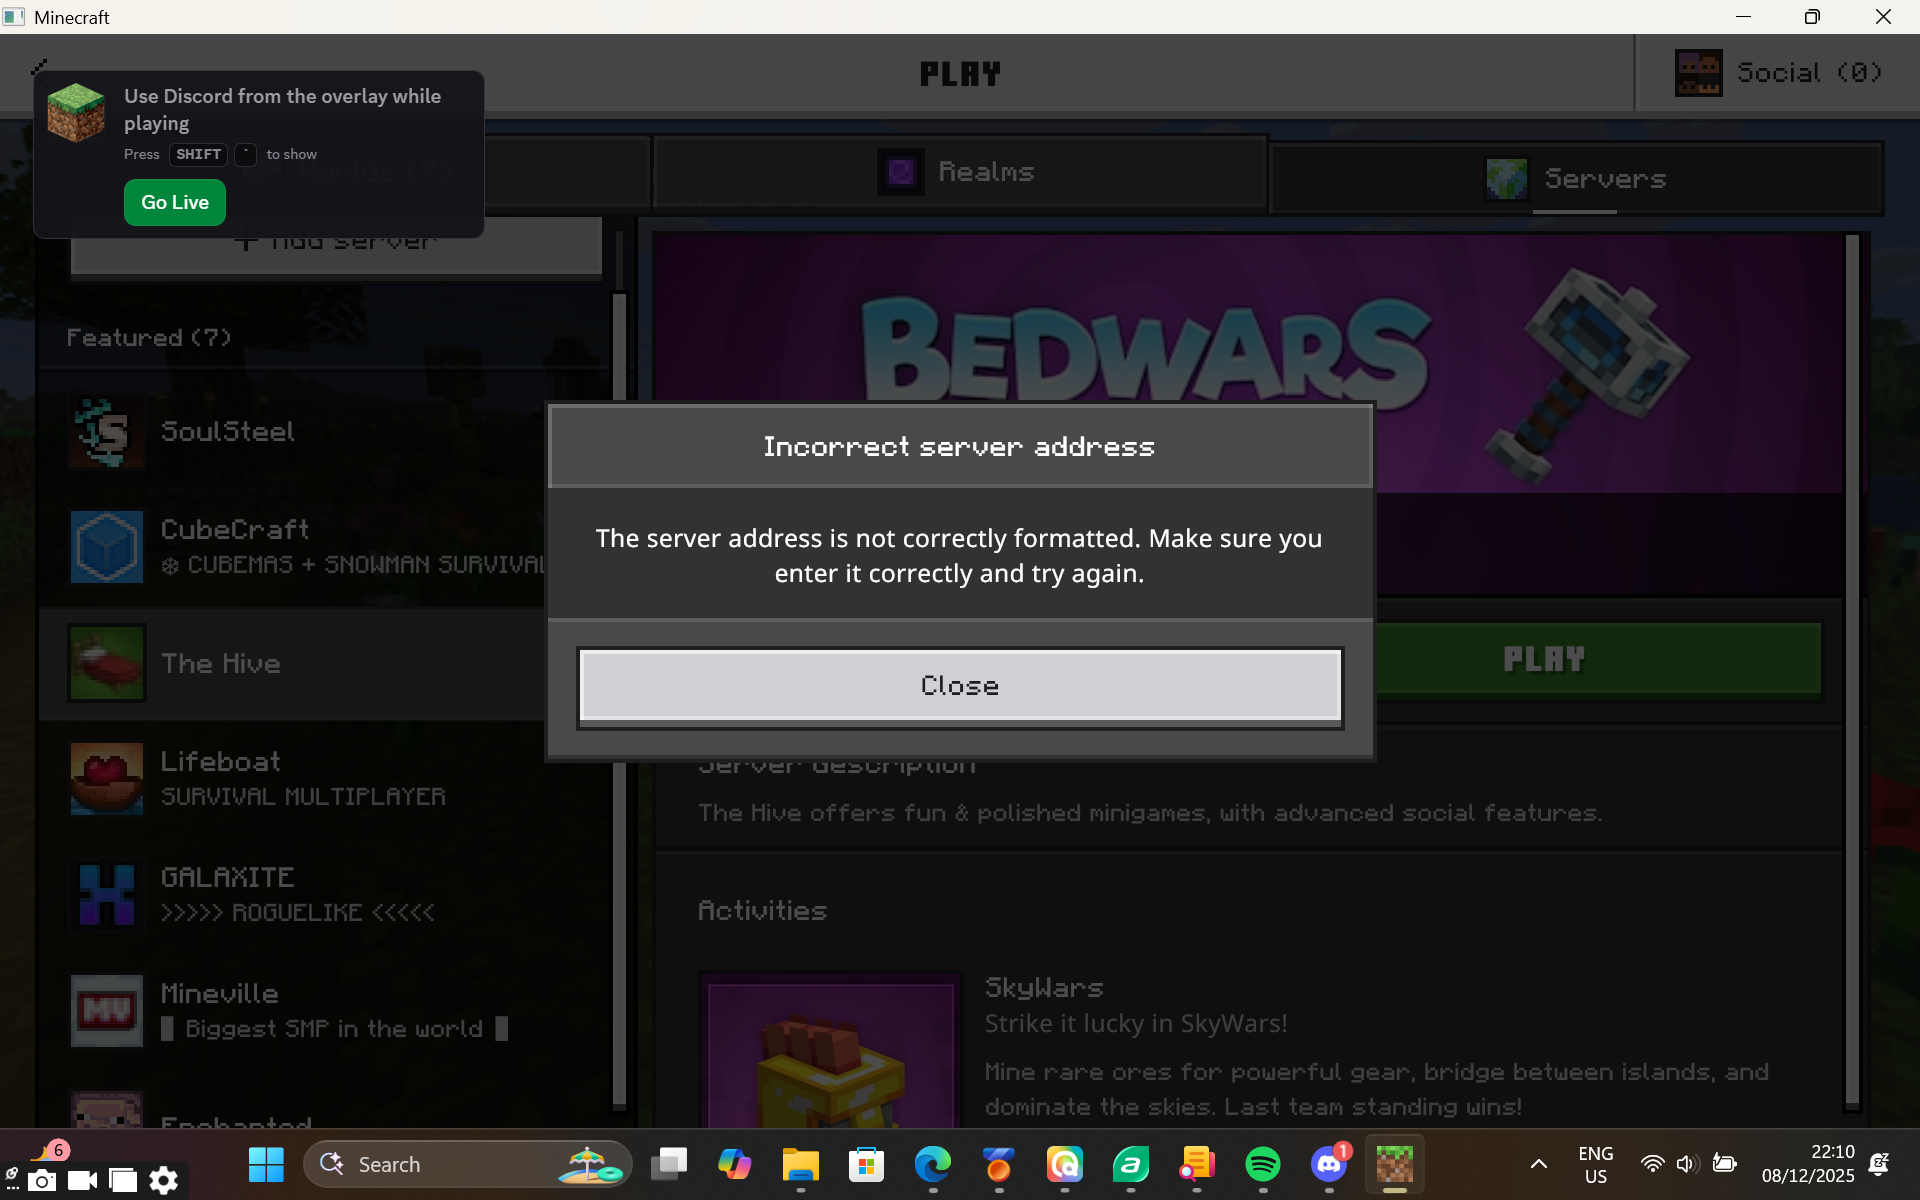
Task: Click The Hive server icon
Action: tap(107, 663)
